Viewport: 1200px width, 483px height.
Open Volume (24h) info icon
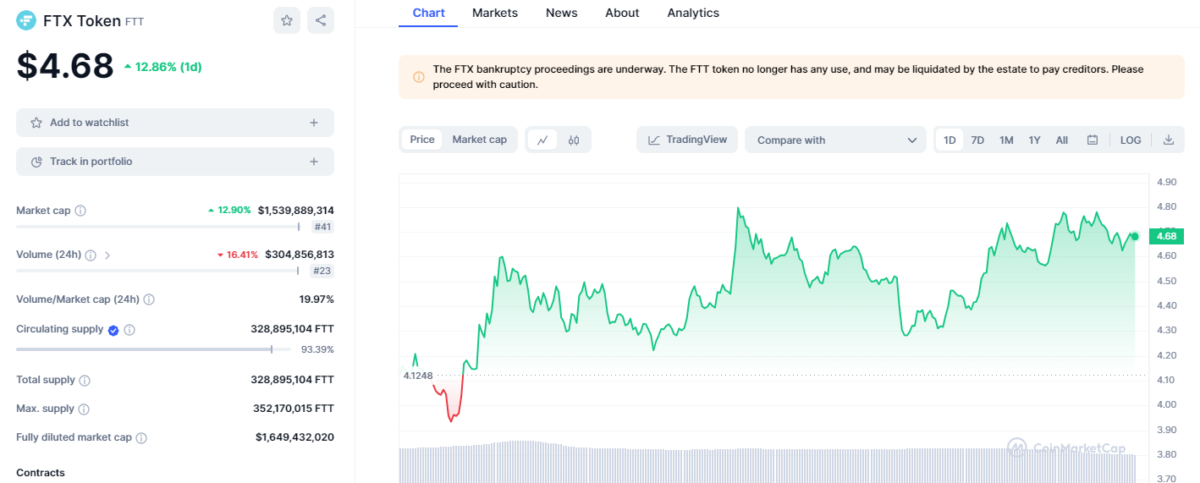click(x=91, y=255)
